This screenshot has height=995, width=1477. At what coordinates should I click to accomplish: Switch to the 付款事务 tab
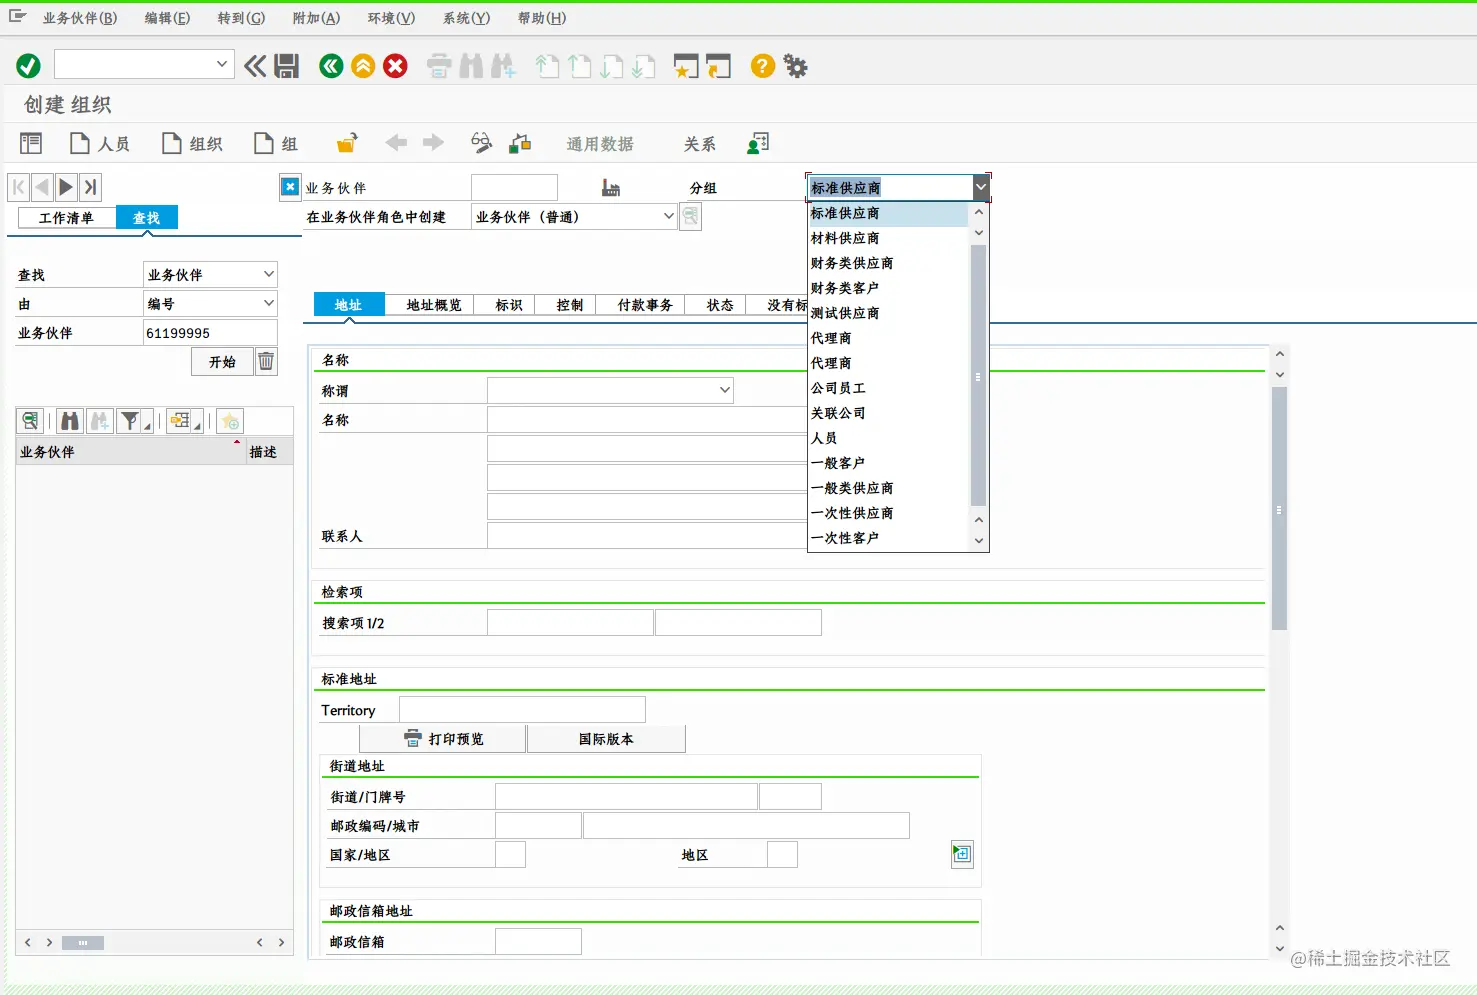pos(645,305)
